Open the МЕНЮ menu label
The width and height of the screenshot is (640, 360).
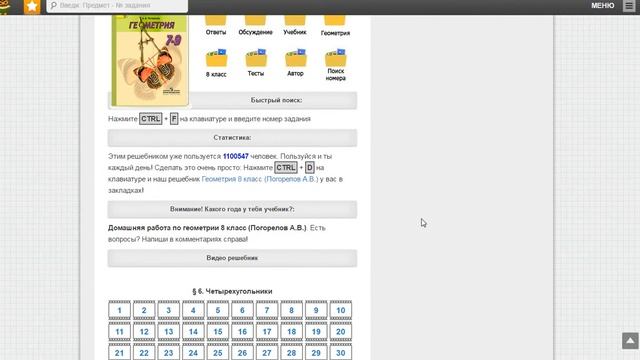pos(602,6)
